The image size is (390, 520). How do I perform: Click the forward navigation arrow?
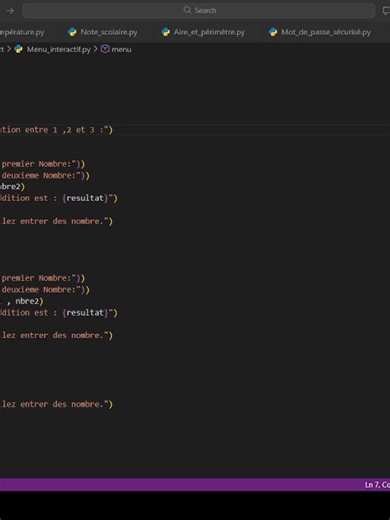click(10, 11)
